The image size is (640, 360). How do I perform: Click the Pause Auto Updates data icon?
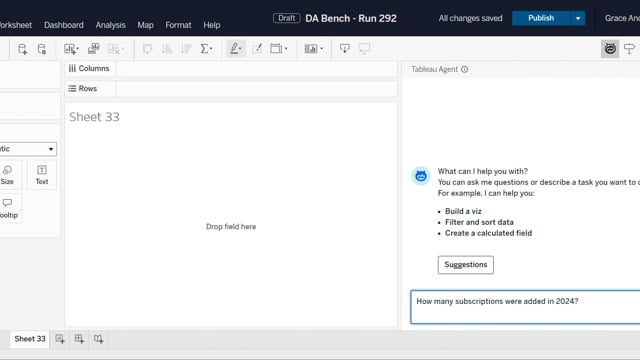tap(42, 49)
